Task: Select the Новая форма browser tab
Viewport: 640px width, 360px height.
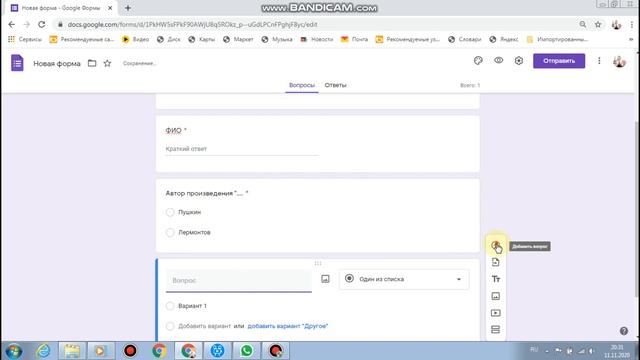Action: (61, 8)
